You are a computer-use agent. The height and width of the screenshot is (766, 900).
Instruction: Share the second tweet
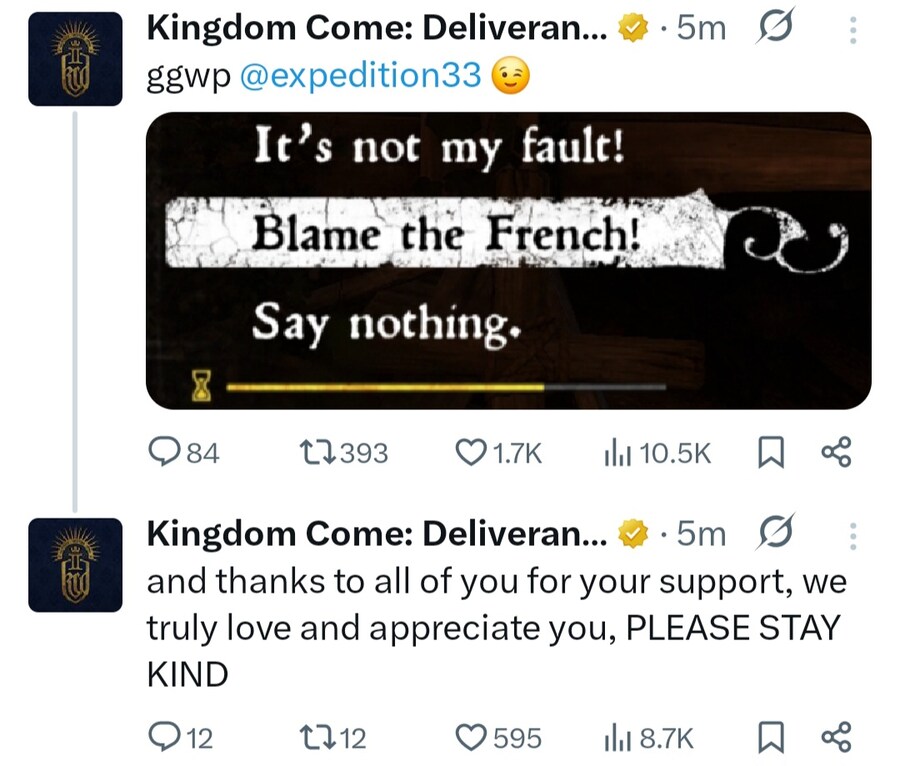(x=835, y=738)
